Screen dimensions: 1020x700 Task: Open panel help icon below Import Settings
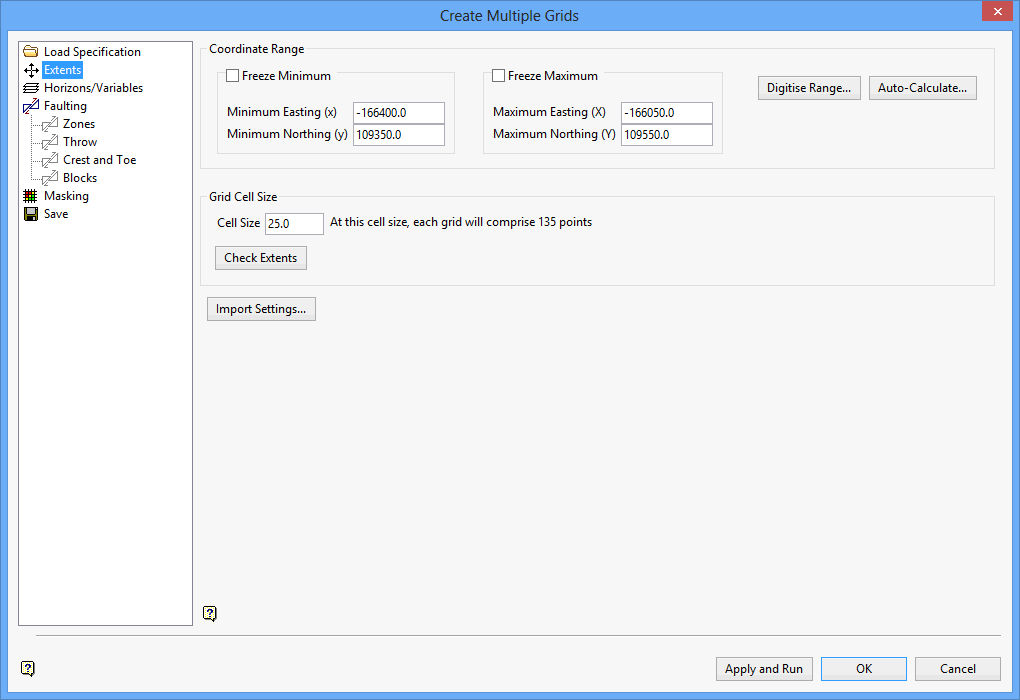pyautogui.click(x=209, y=613)
